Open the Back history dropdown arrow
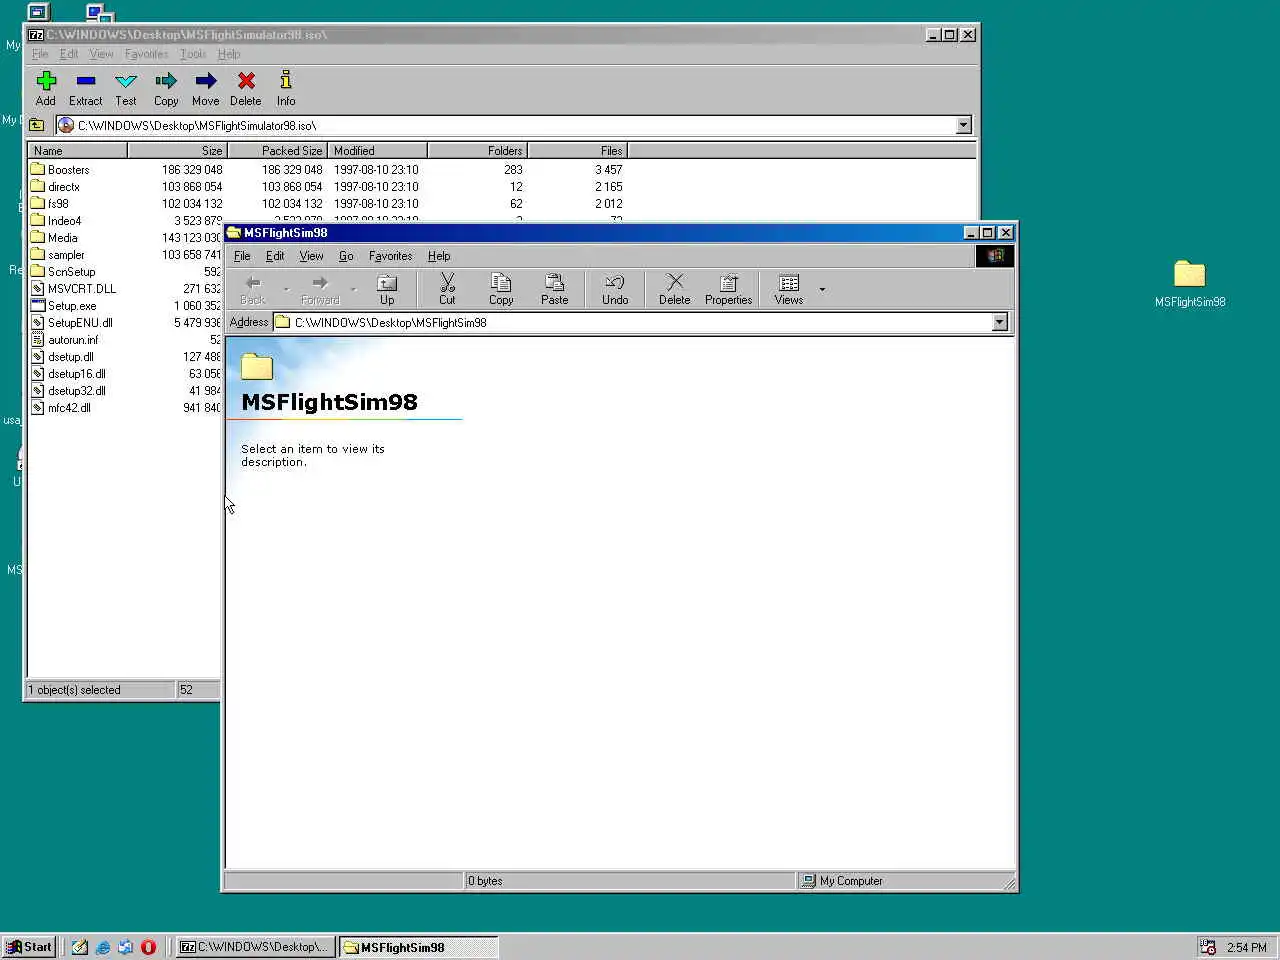This screenshot has height=960, width=1280. pyautogui.click(x=286, y=289)
